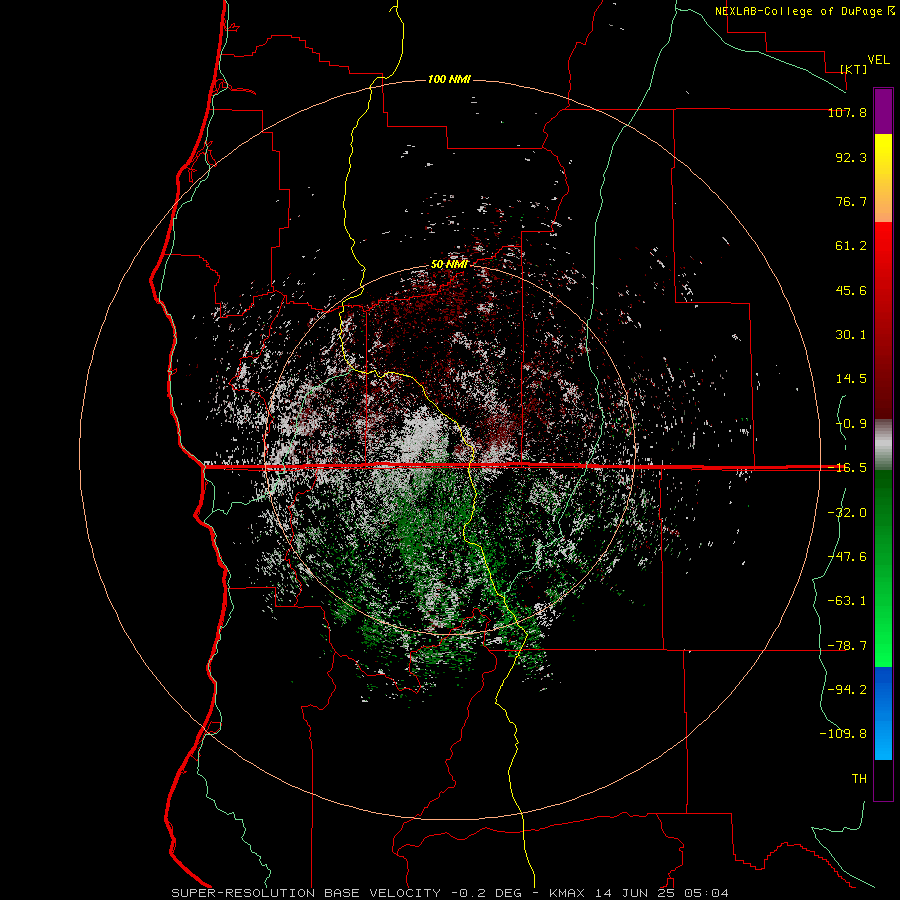Click the 45.6 velocity scale value
900x900 pixels.
[851, 290]
